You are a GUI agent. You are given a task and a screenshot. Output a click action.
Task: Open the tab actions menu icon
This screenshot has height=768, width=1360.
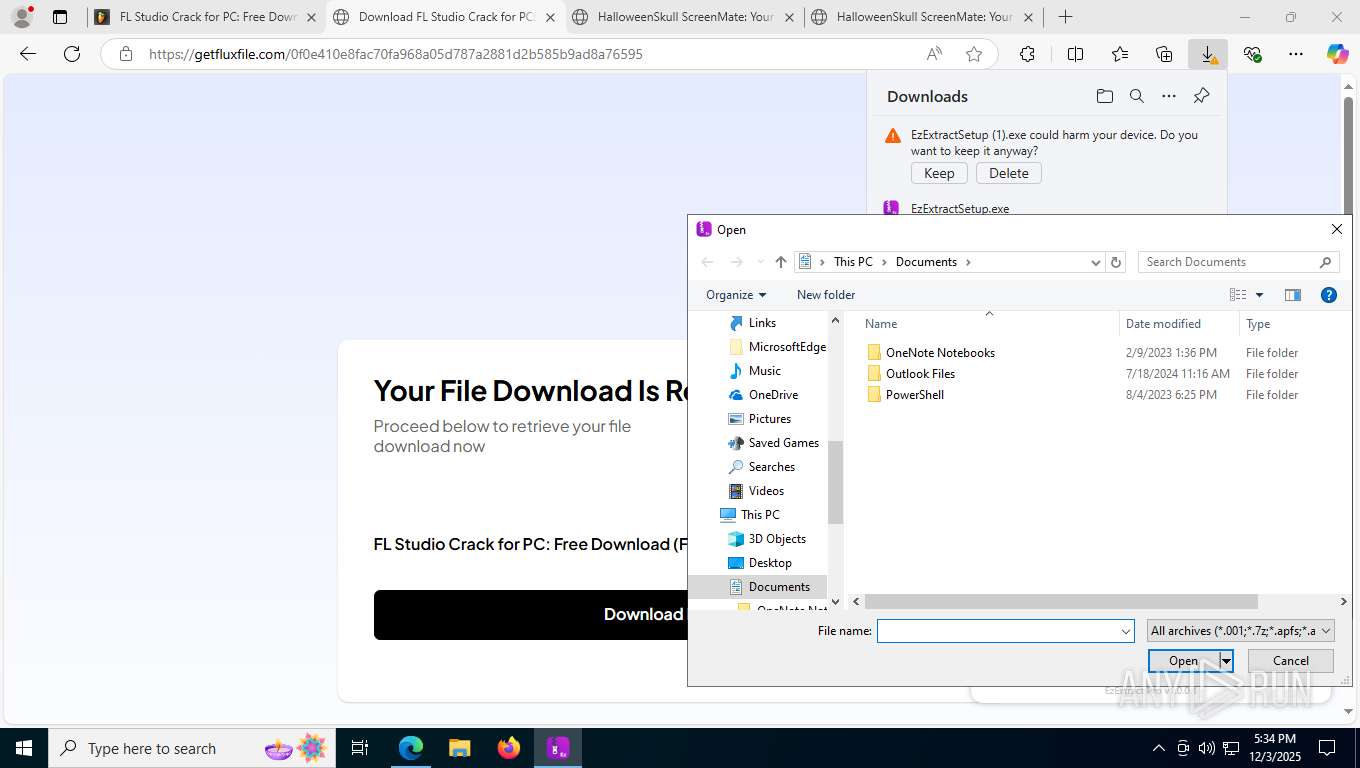(x=60, y=17)
